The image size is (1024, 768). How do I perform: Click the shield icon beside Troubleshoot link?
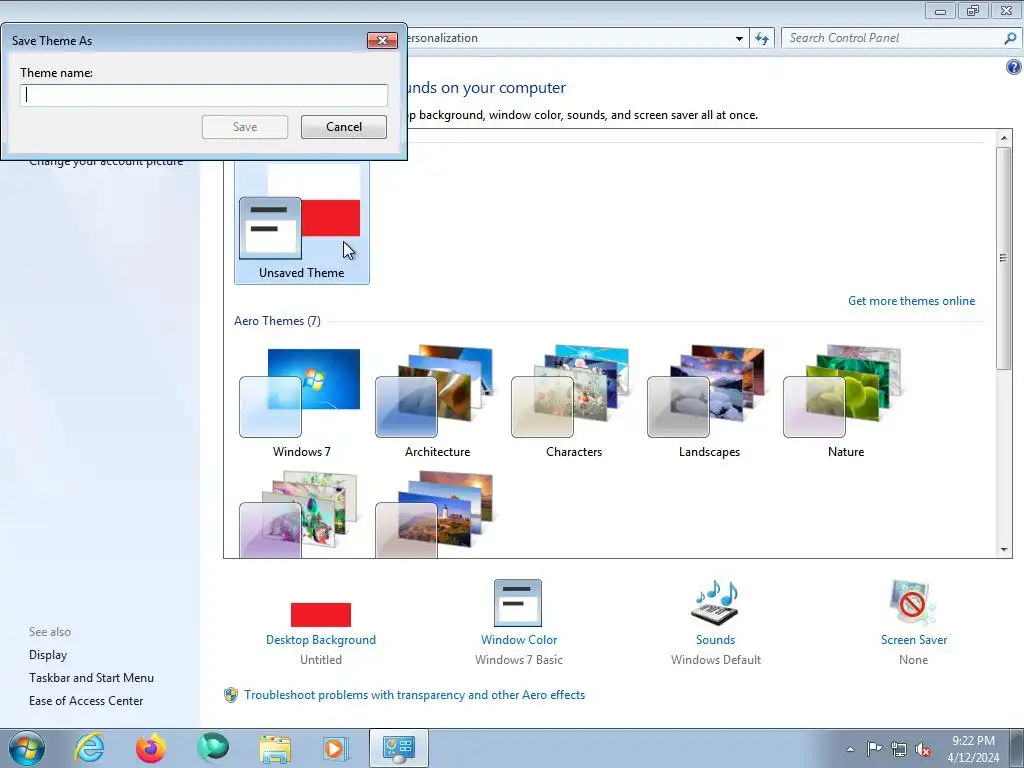click(x=231, y=695)
